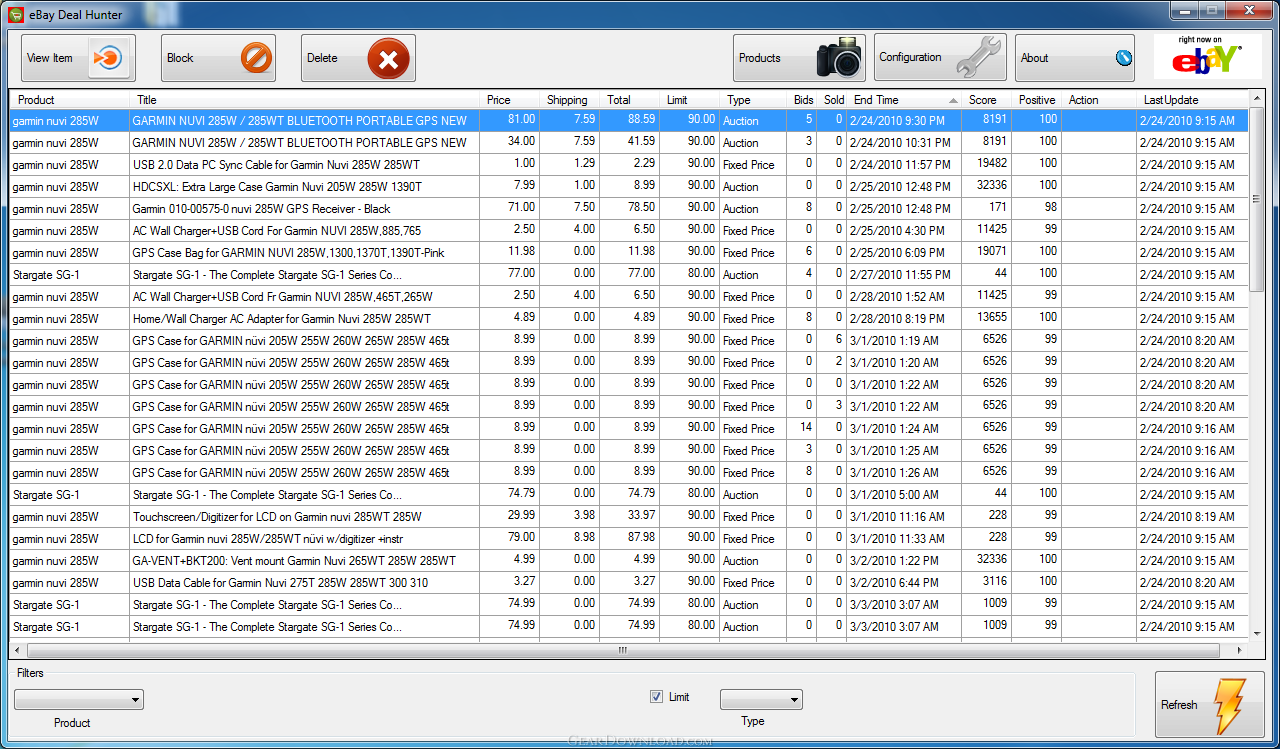Sort by the Sold column header
Viewport: 1280px width, 749px height.
coord(833,100)
